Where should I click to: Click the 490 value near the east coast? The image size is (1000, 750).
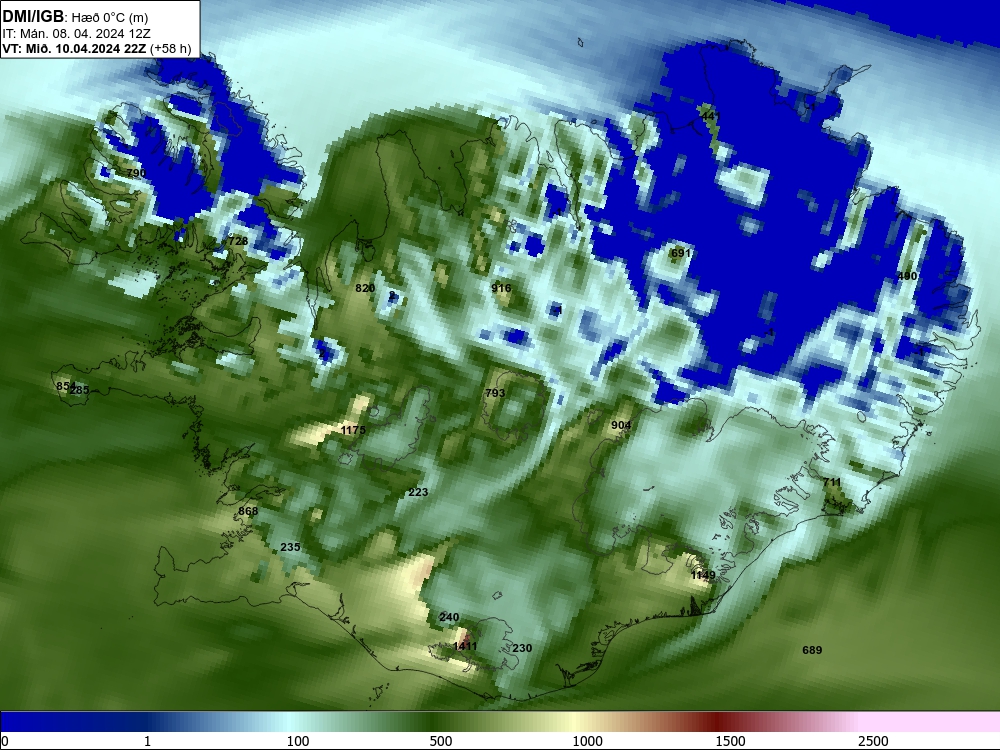point(907,276)
